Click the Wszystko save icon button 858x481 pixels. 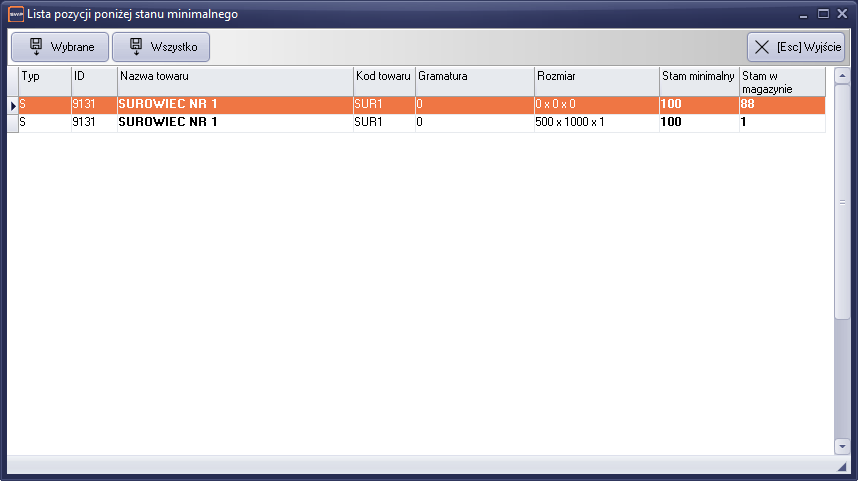tap(161, 47)
